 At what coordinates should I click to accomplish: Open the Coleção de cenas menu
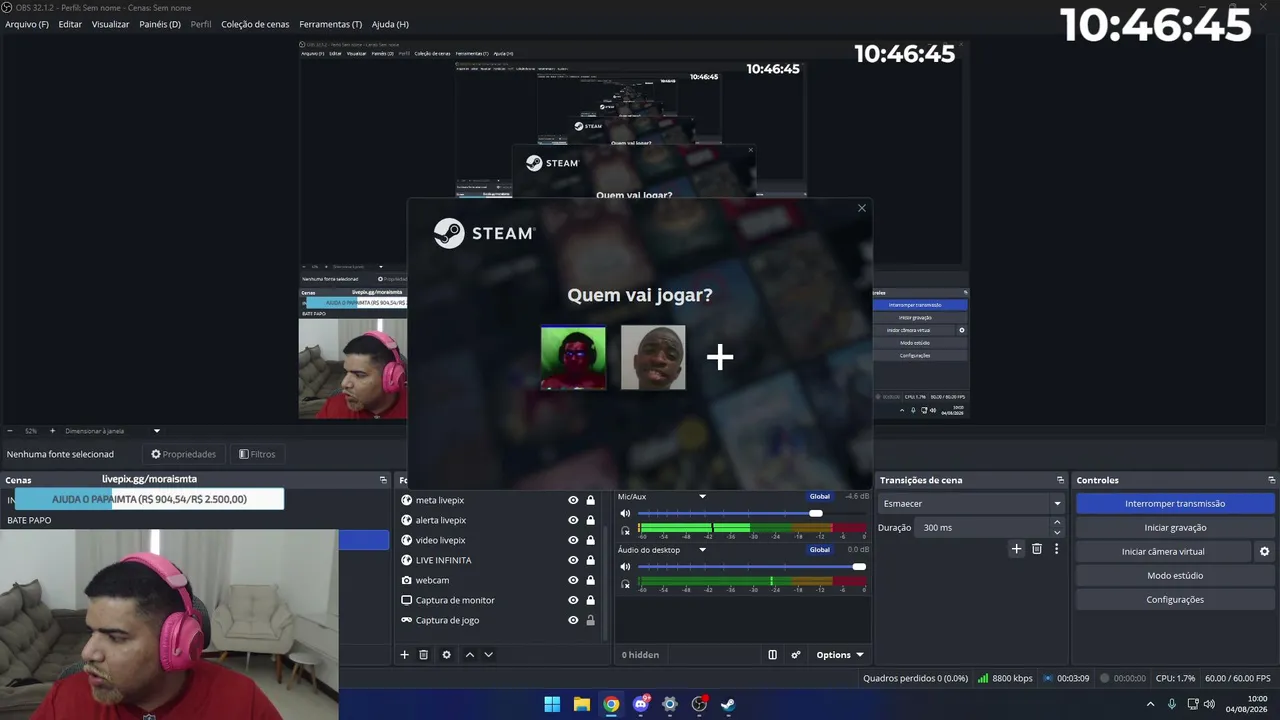[x=255, y=24]
